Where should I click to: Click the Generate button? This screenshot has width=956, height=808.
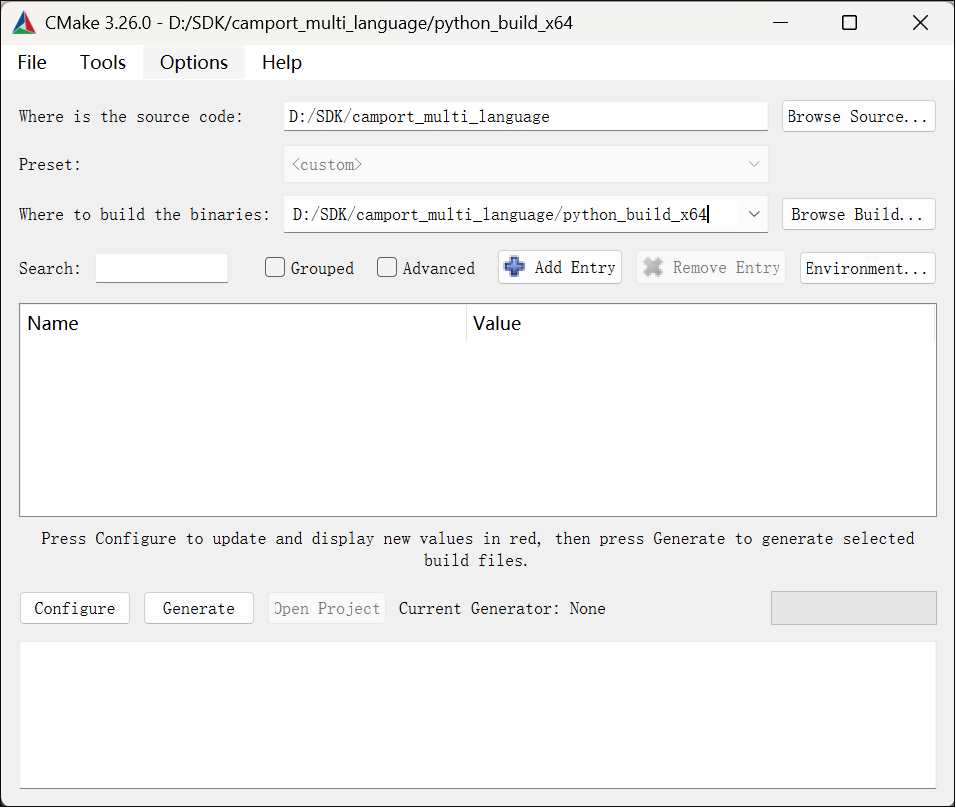click(199, 608)
